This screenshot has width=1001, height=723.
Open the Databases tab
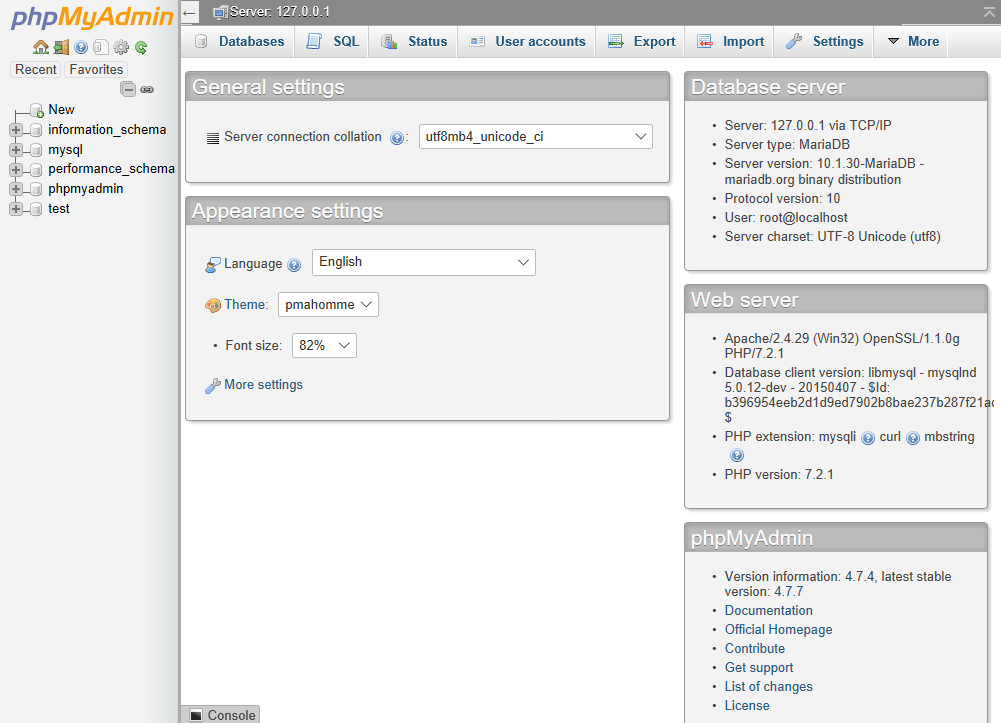pyautogui.click(x=239, y=41)
